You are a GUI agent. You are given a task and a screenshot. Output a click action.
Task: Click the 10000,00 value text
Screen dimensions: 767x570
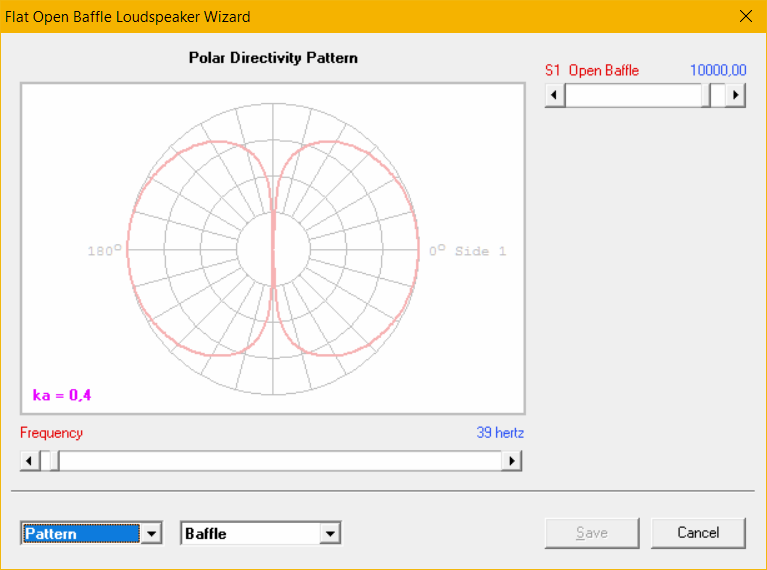tap(718, 70)
